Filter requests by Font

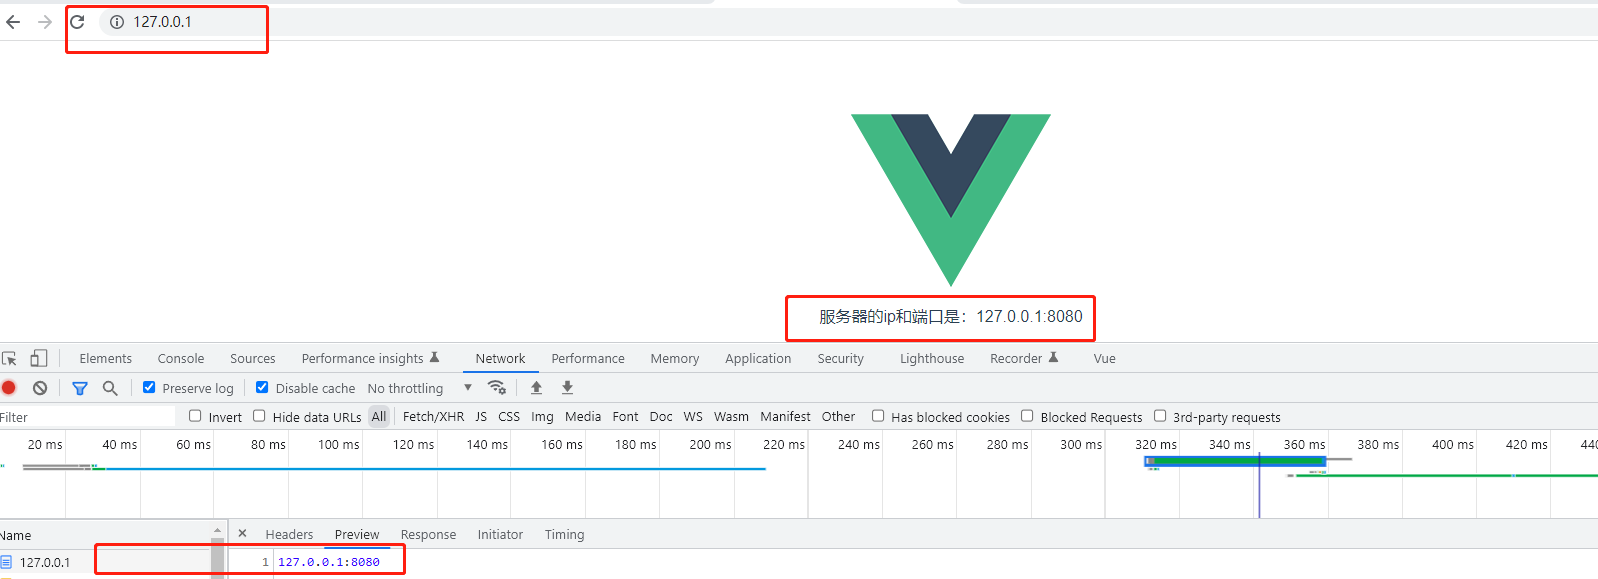(625, 417)
